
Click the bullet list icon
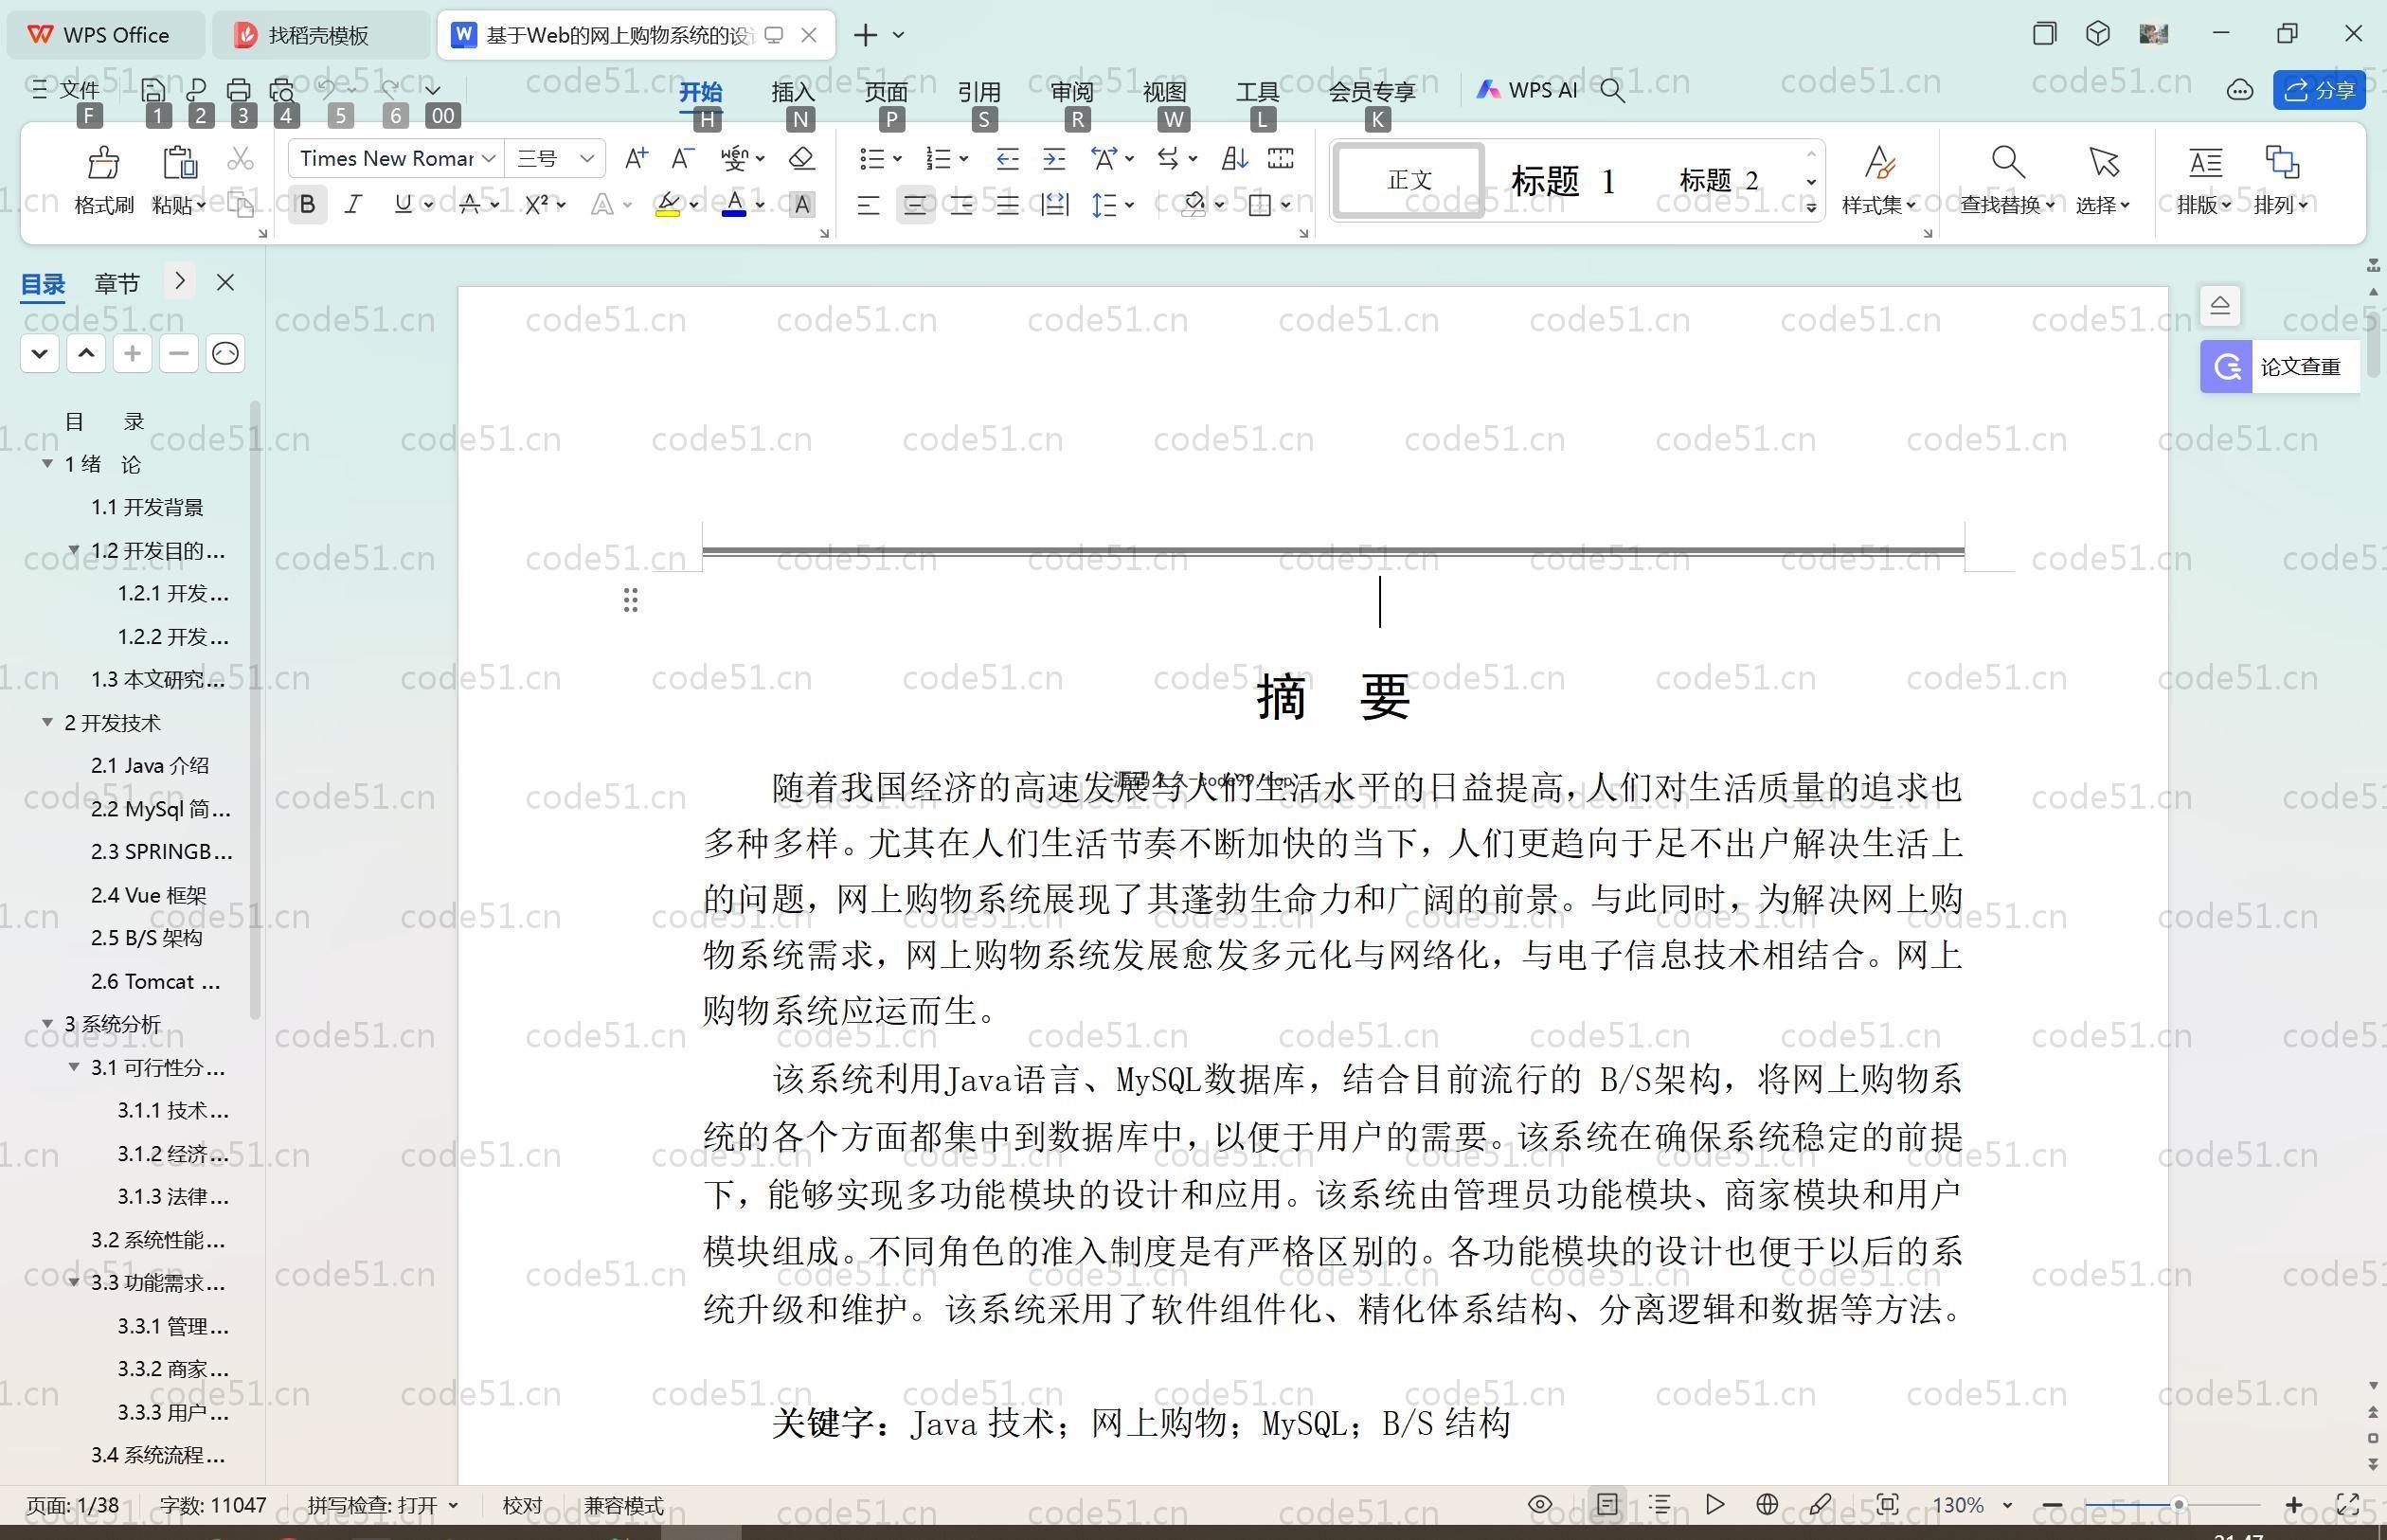pos(872,158)
